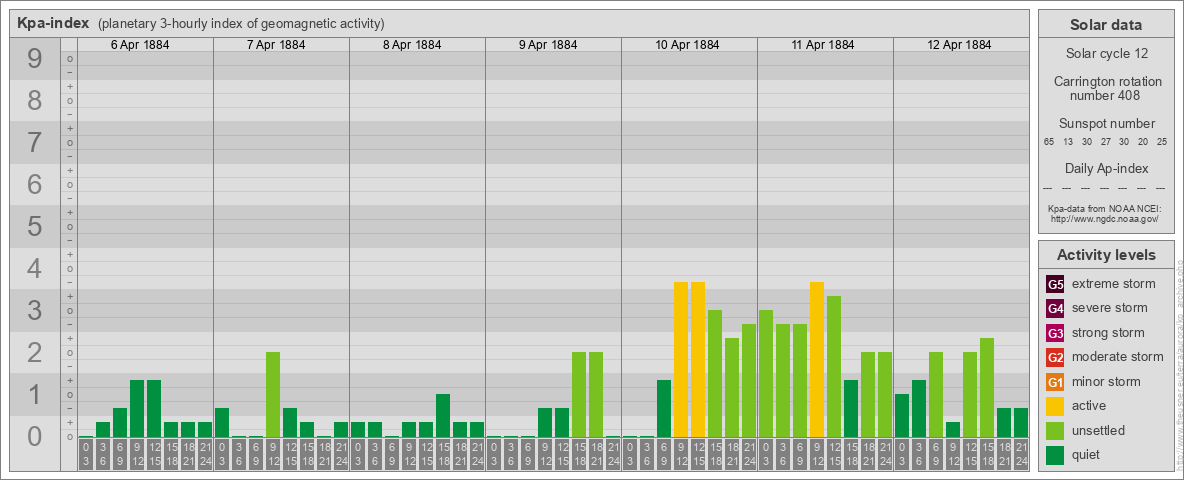Click the Kp scale number 9
The height and width of the screenshot is (480, 1184).
pyautogui.click(x=35, y=59)
